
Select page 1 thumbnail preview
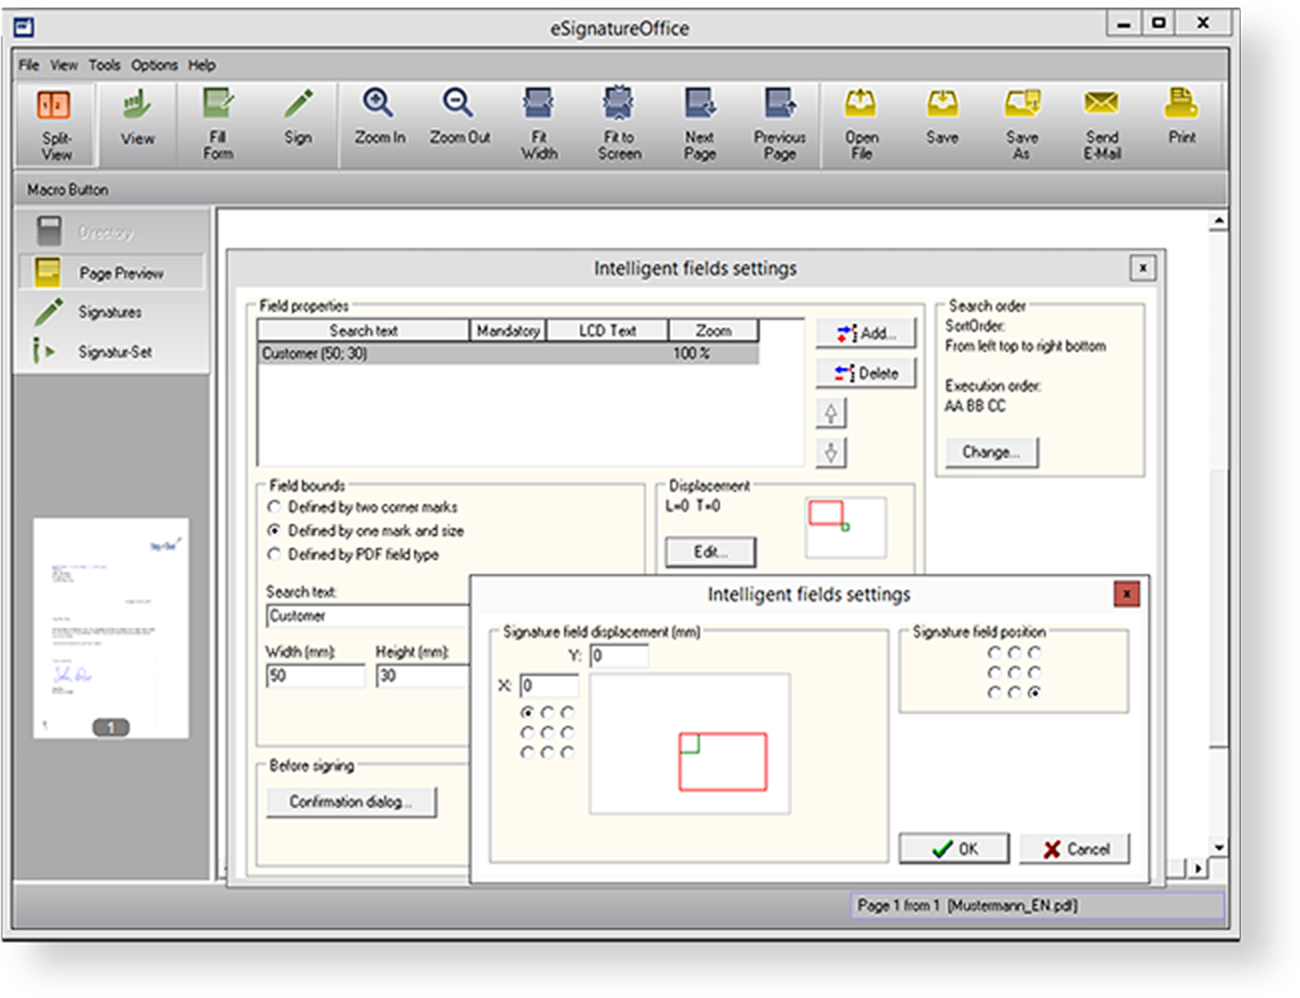[x=111, y=628]
